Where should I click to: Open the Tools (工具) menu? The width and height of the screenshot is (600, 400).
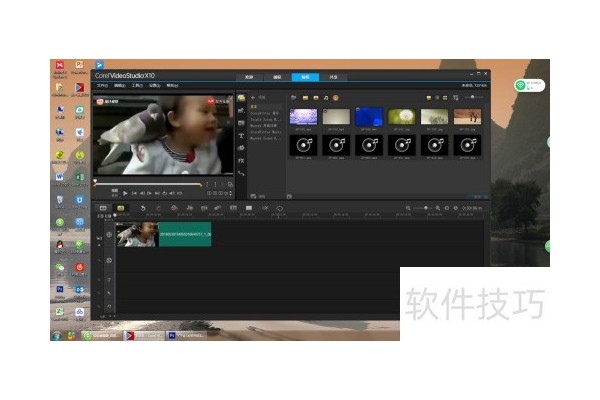pos(137,86)
